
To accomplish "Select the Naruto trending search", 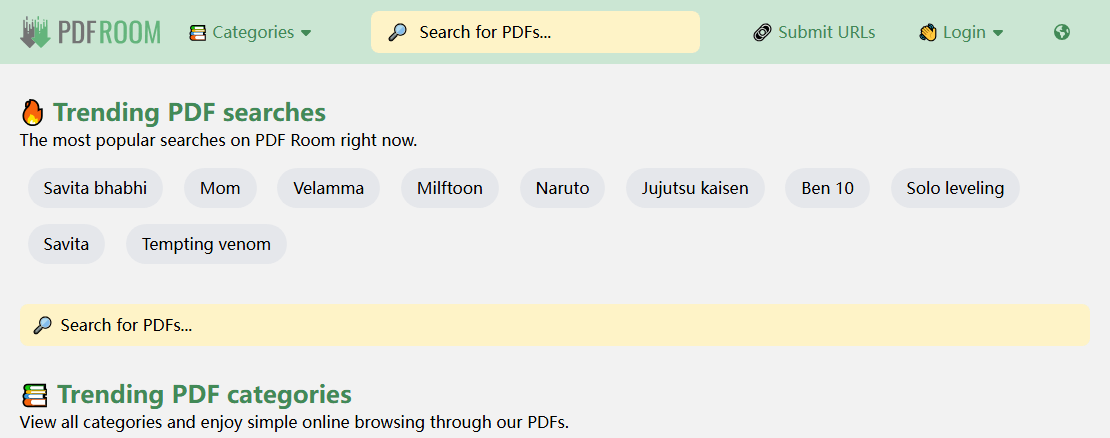I will click(562, 188).
